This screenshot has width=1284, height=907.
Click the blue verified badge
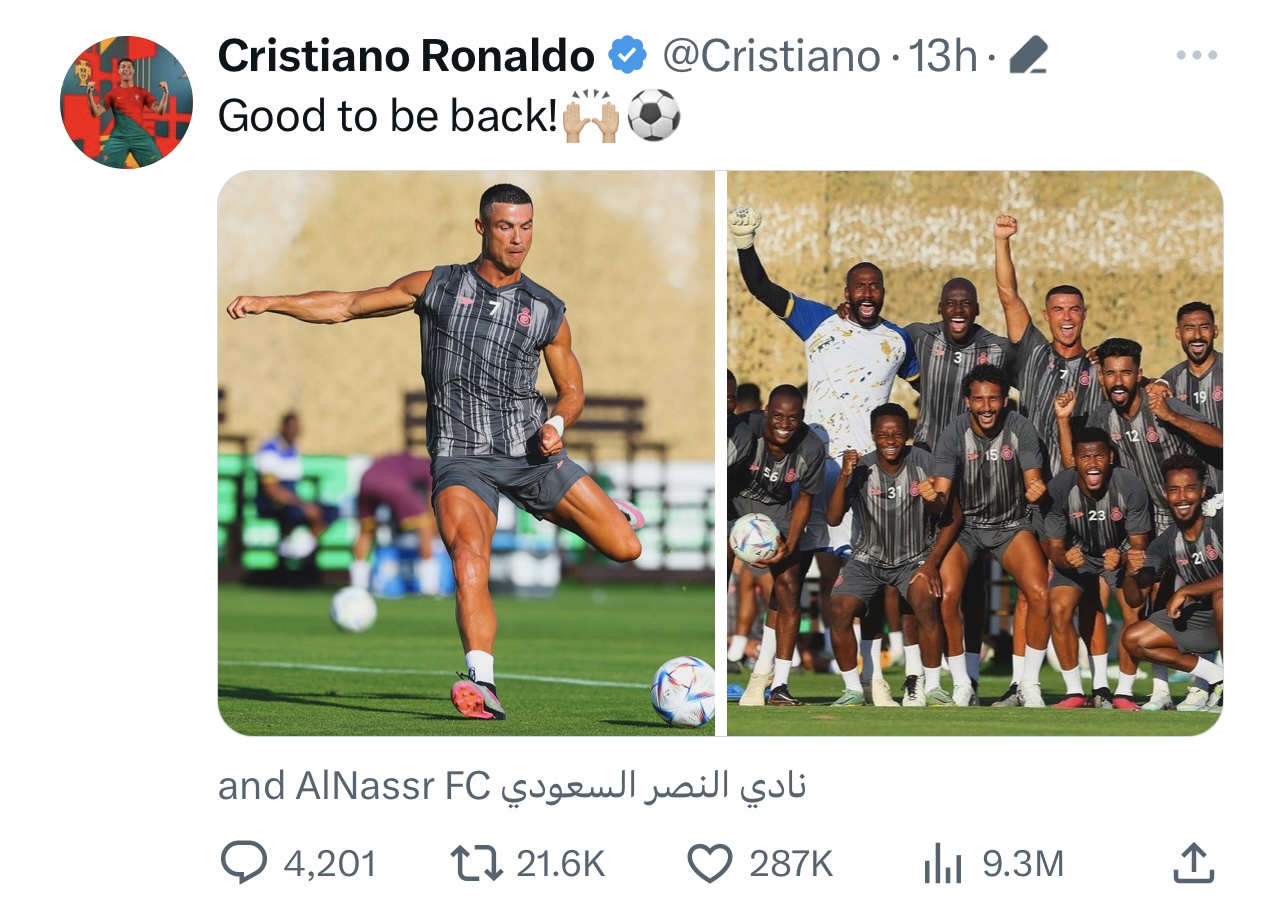click(x=628, y=56)
